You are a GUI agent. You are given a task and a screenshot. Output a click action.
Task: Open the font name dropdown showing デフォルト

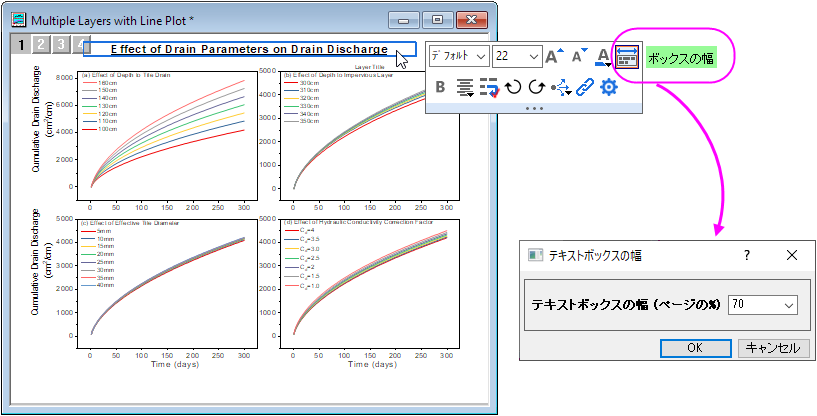click(459, 56)
